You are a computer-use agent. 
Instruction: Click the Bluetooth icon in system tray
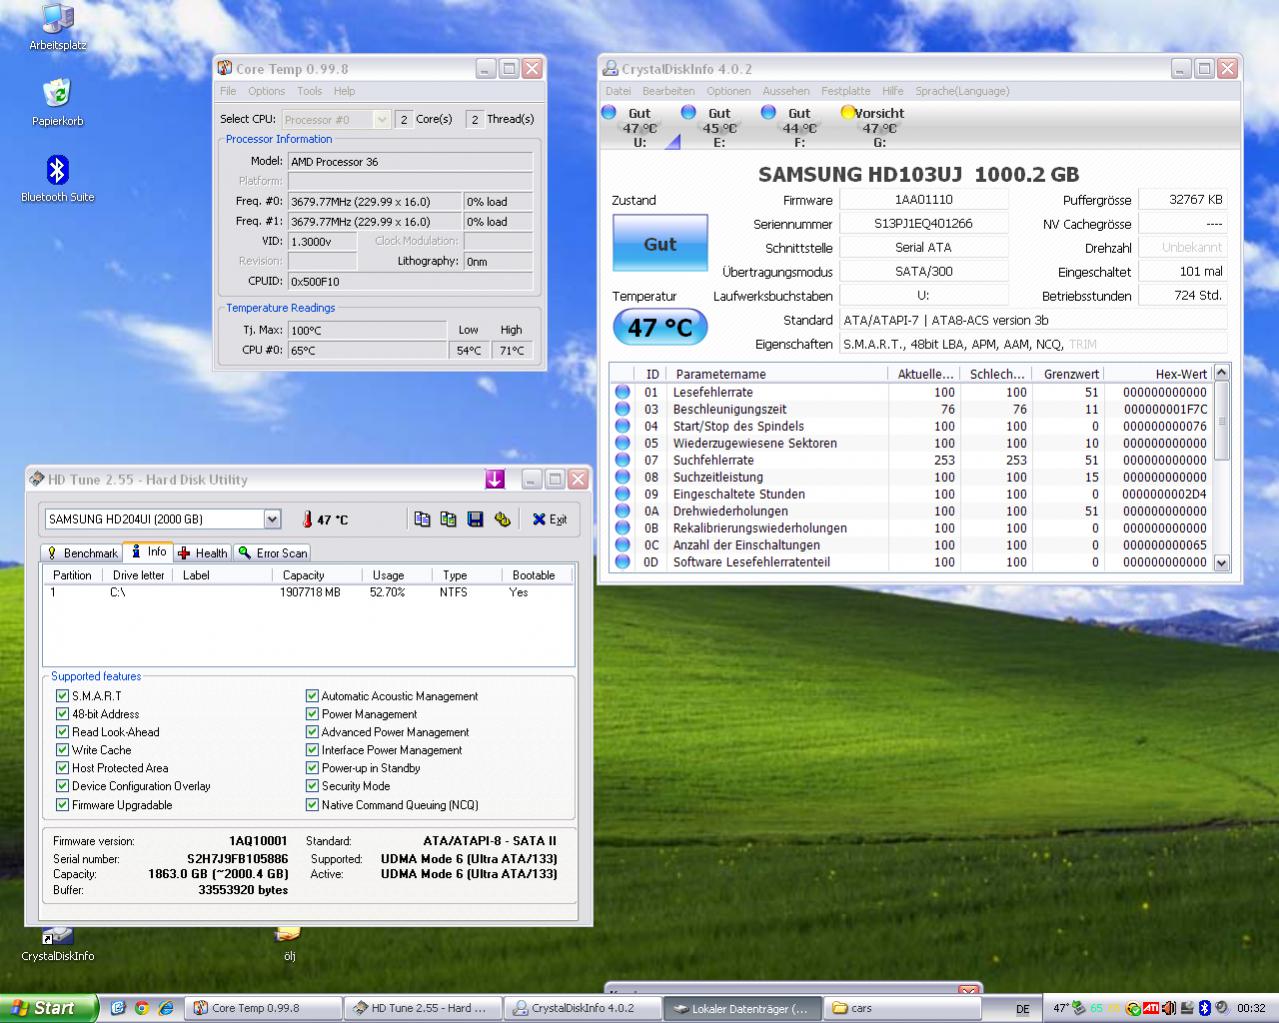click(1205, 1008)
